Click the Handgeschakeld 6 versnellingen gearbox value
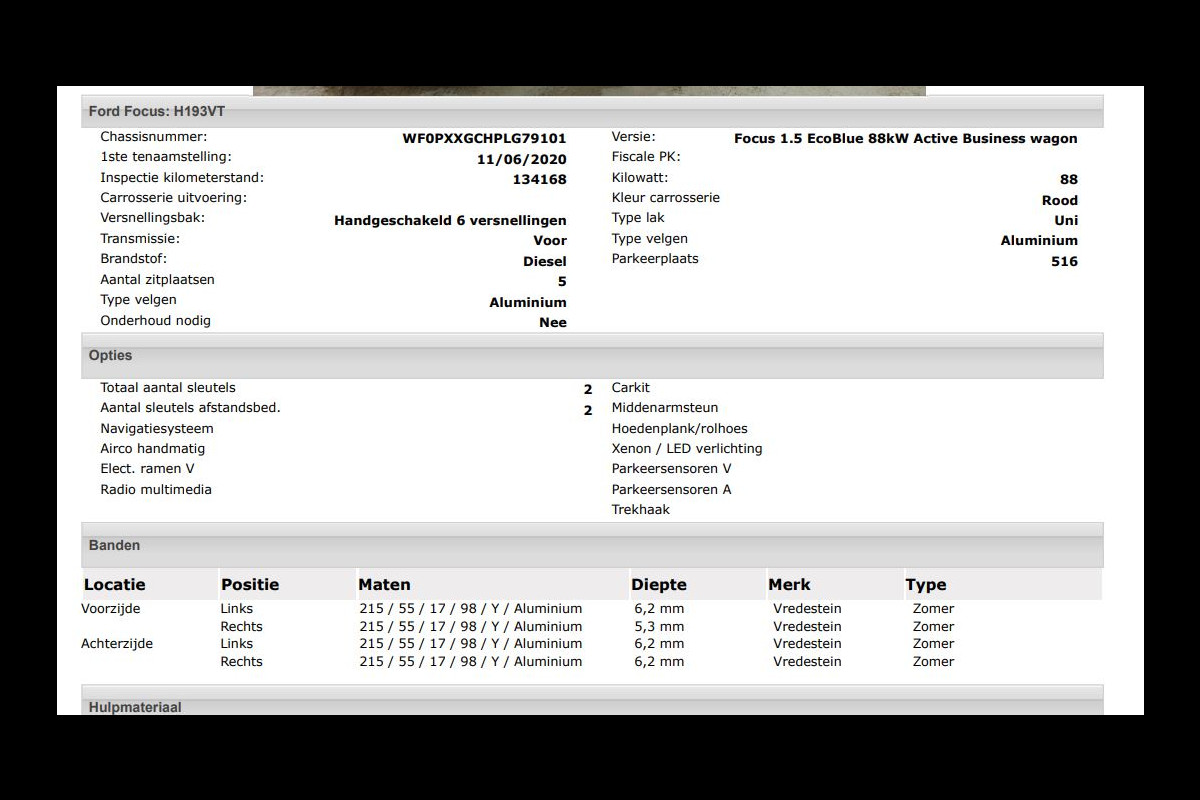This screenshot has width=1200, height=800. click(450, 221)
